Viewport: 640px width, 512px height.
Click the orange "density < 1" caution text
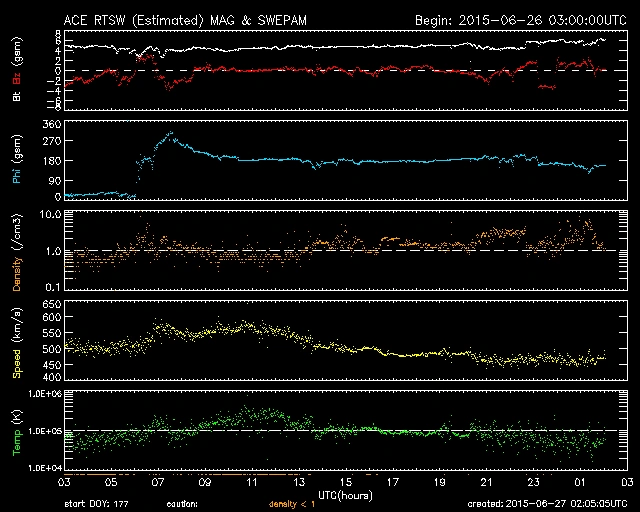(x=292, y=504)
